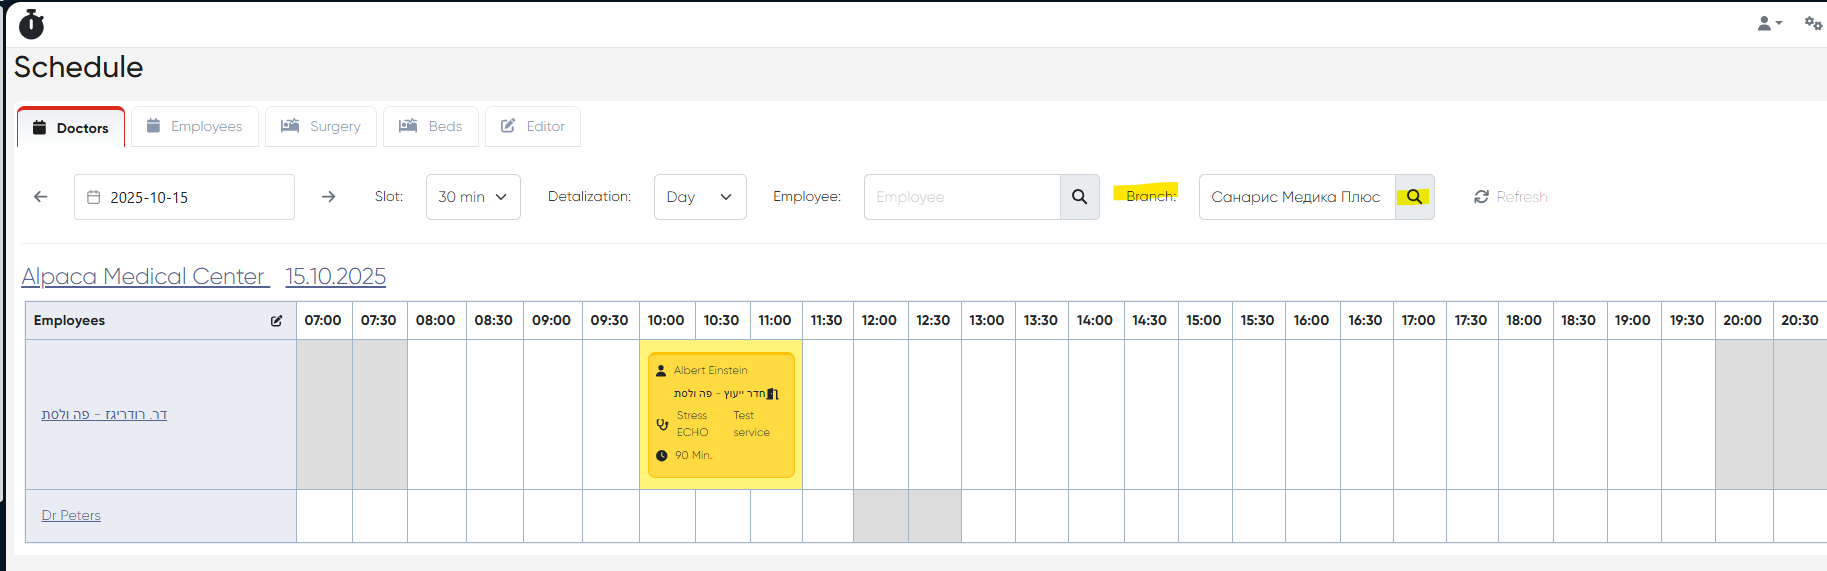Open Albert Einstein's yellow appointment card
The height and width of the screenshot is (571, 1827).
pyautogui.click(x=721, y=415)
